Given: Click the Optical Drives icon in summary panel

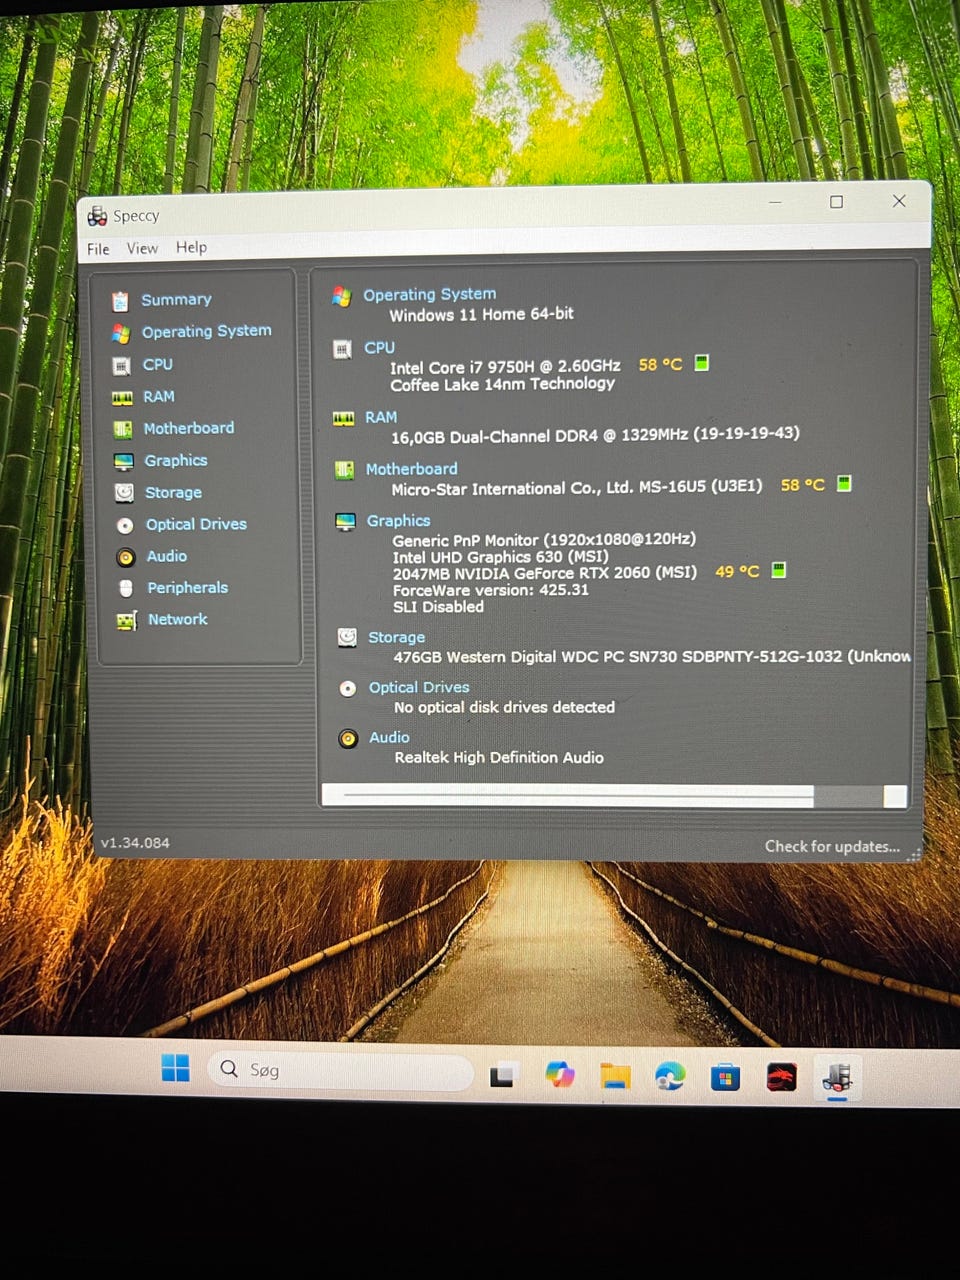Looking at the screenshot, I should [348, 689].
